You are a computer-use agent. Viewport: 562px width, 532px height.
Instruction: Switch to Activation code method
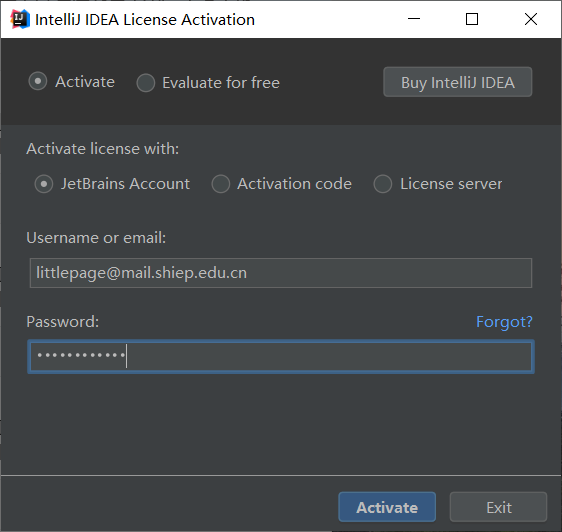point(220,184)
